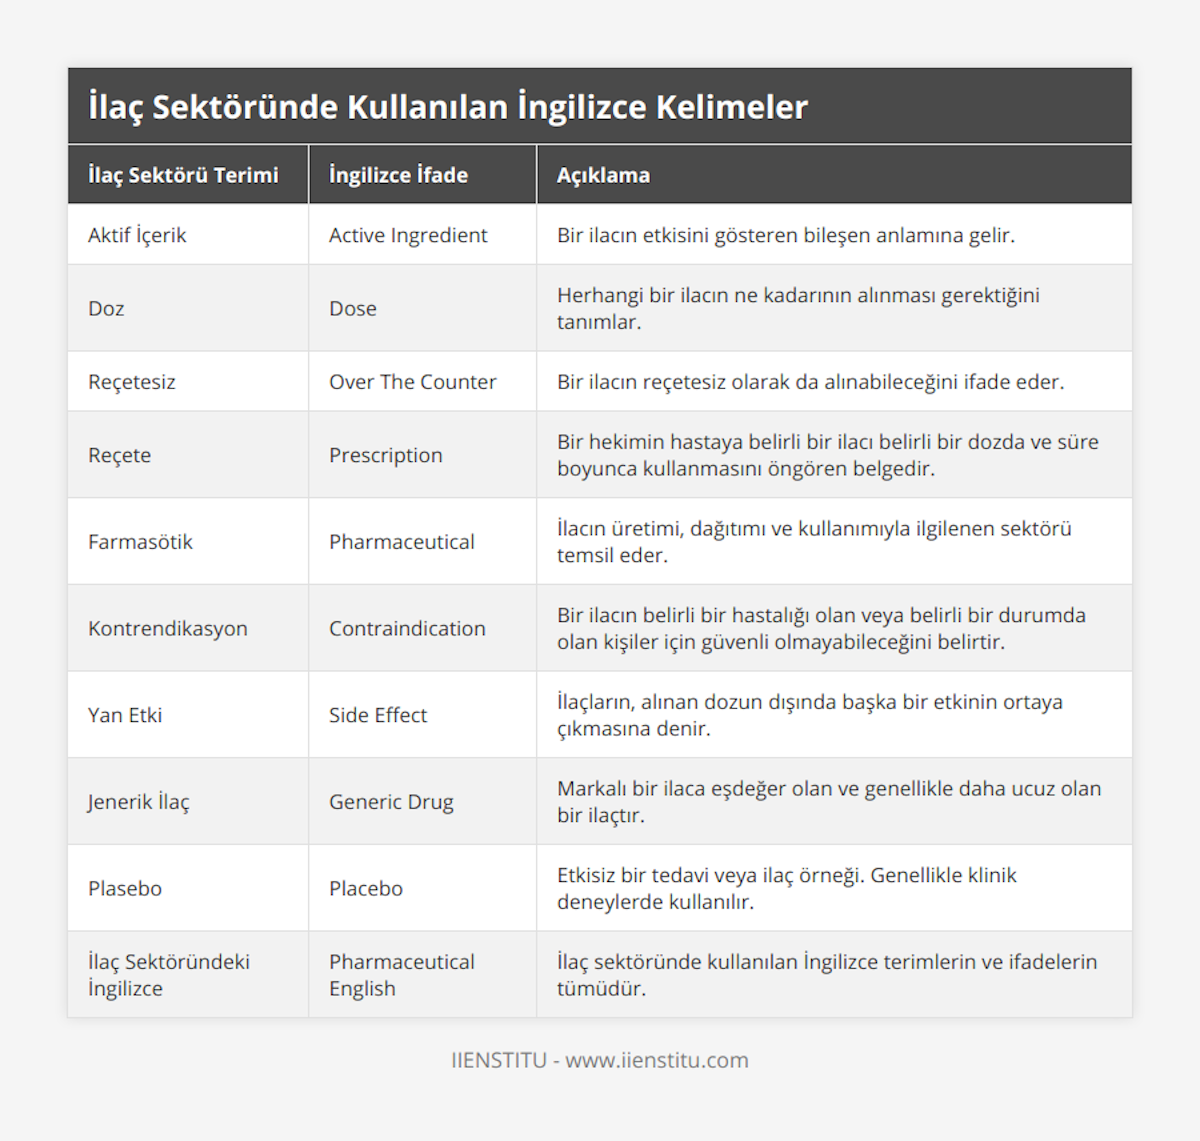
Task: Select the Generic Drug cell
Action: (391, 802)
